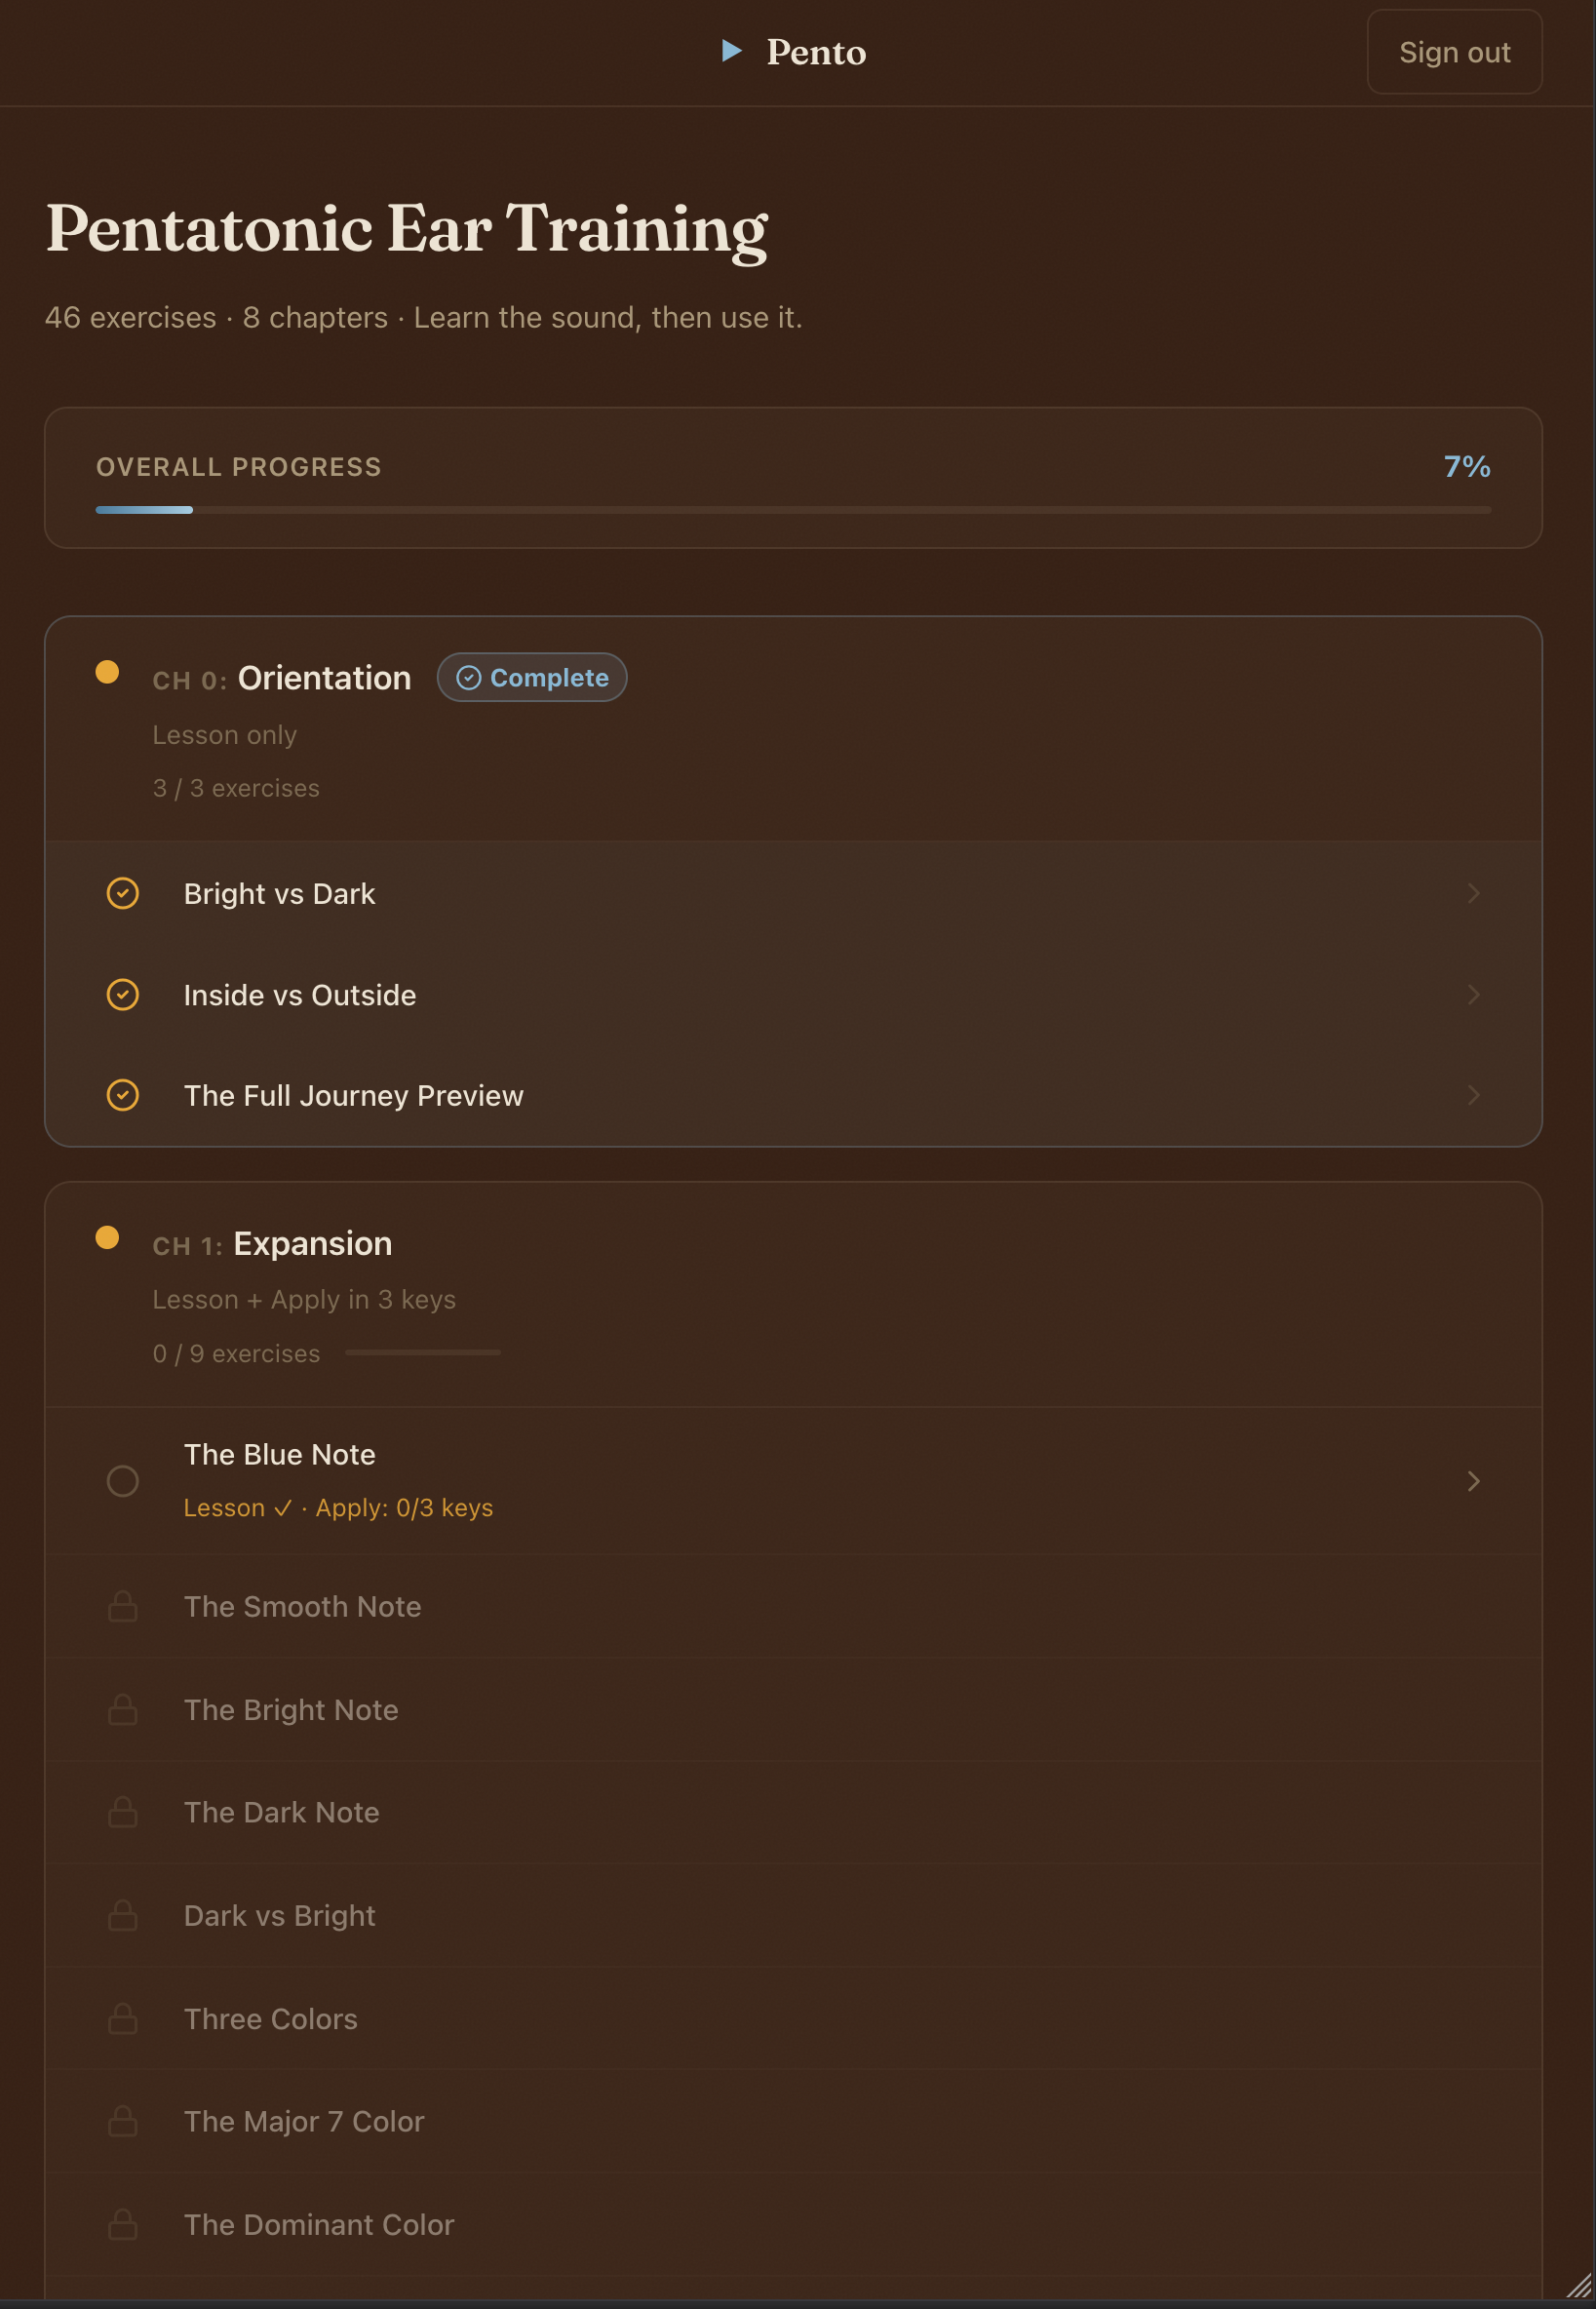Click 'Lesson ✓ · Apply: 0/3 keys' status text
1596x2309 pixels.
(338, 1508)
